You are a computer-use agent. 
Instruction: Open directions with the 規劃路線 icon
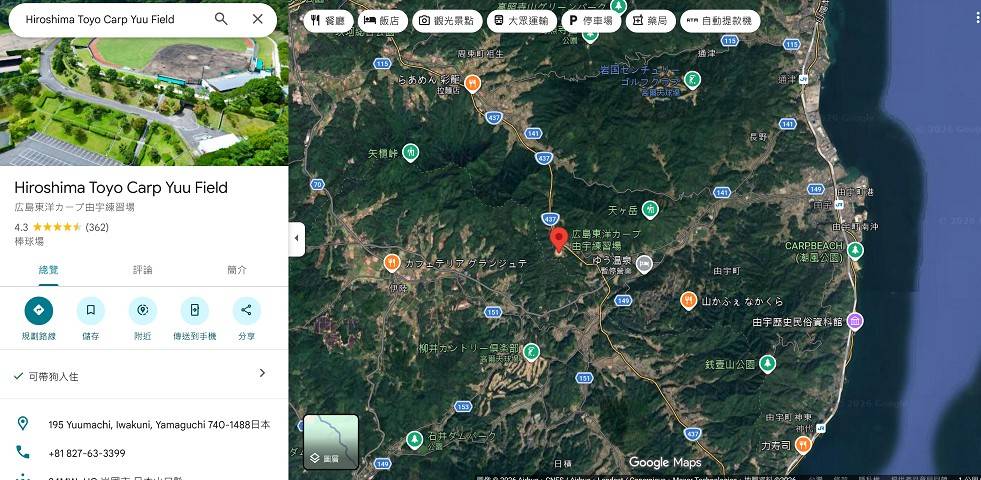coord(38,311)
